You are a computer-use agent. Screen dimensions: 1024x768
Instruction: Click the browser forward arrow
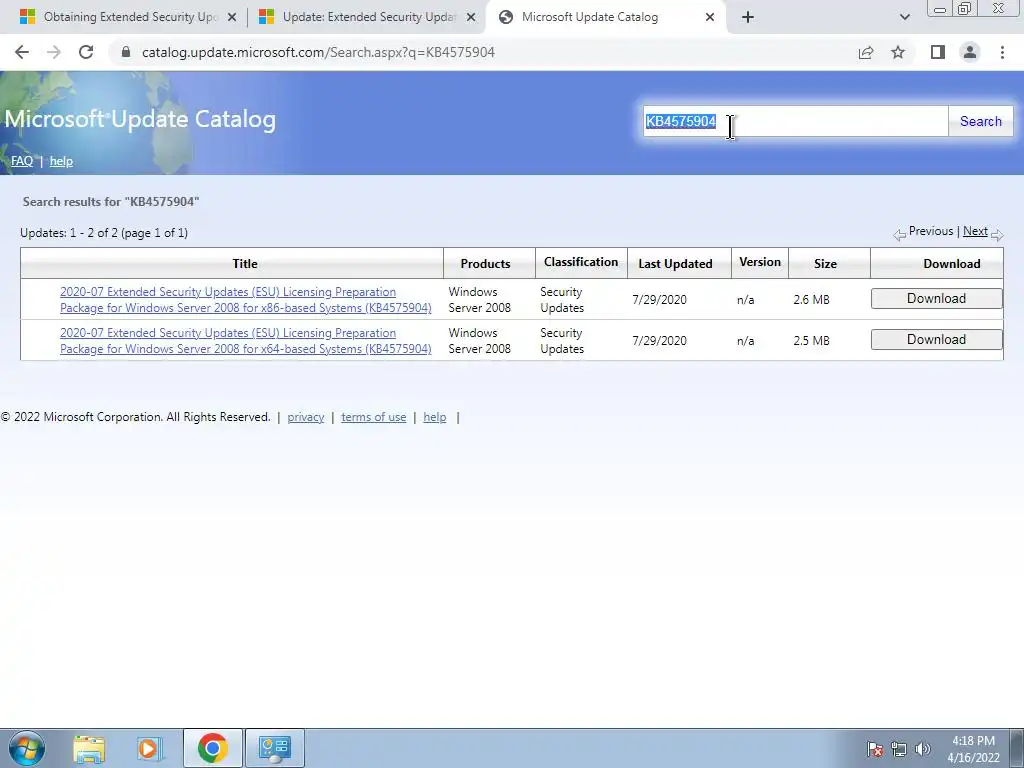coord(54,52)
